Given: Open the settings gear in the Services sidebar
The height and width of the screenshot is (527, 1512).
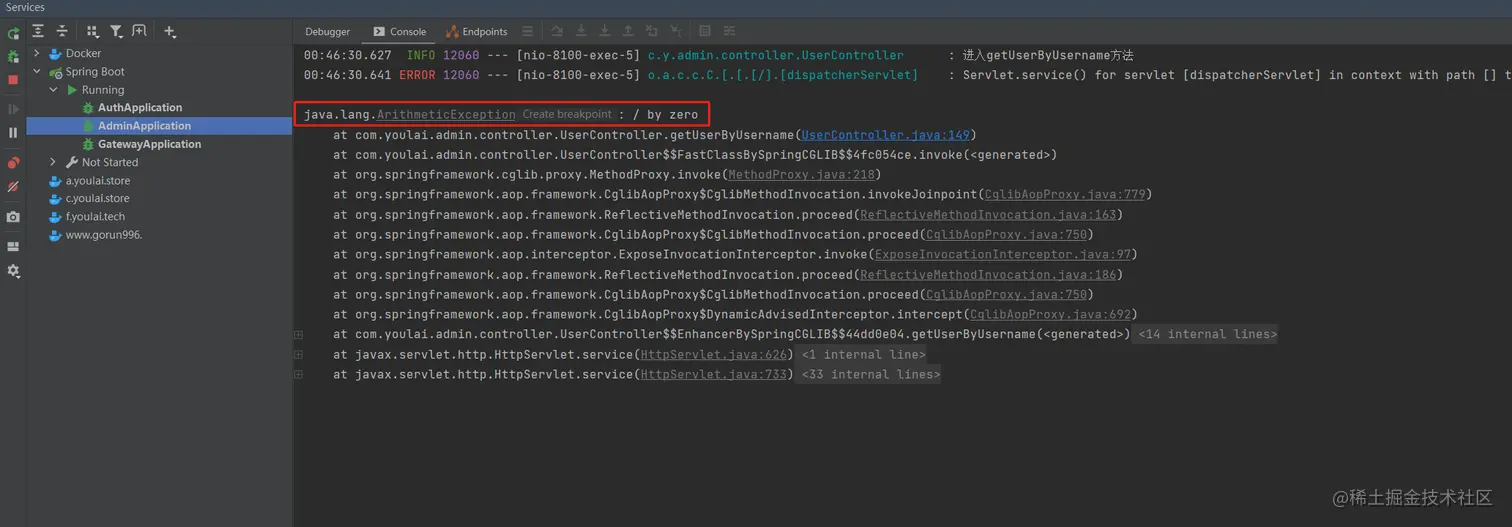Looking at the screenshot, I should coord(13,271).
